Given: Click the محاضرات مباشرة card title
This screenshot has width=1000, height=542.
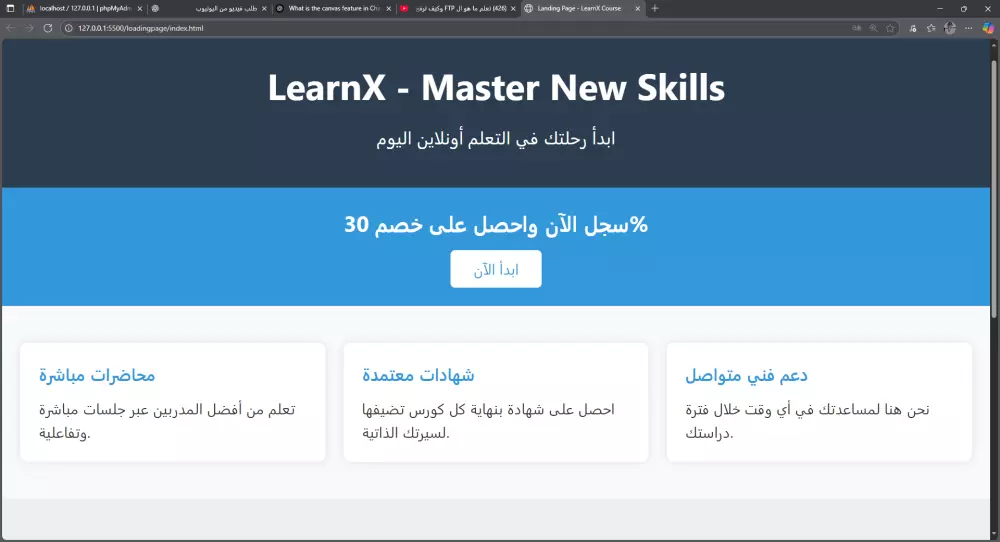Looking at the screenshot, I should [x=97, y=375].
